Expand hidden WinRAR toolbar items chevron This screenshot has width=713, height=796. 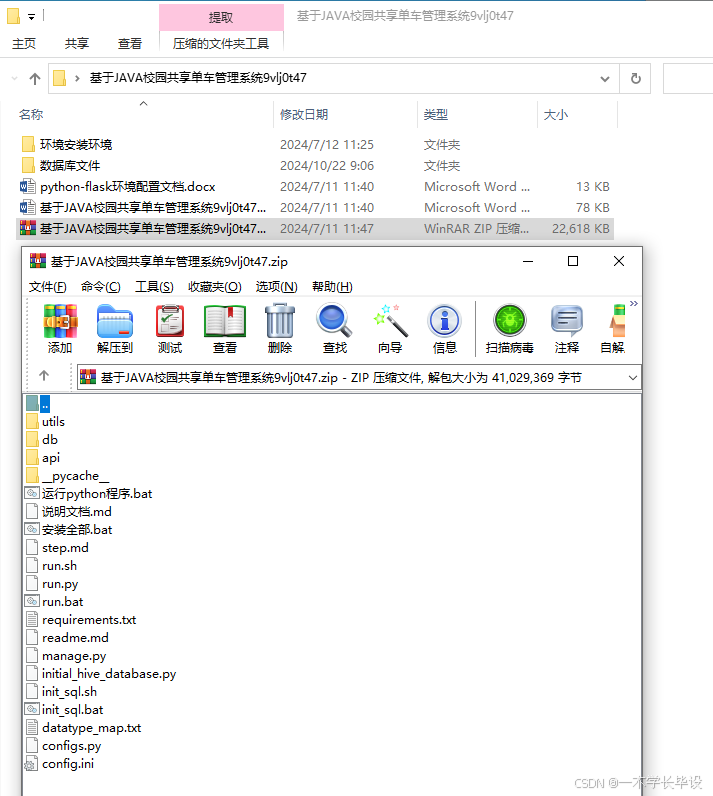pyautogui.click(x=634, y=304)
